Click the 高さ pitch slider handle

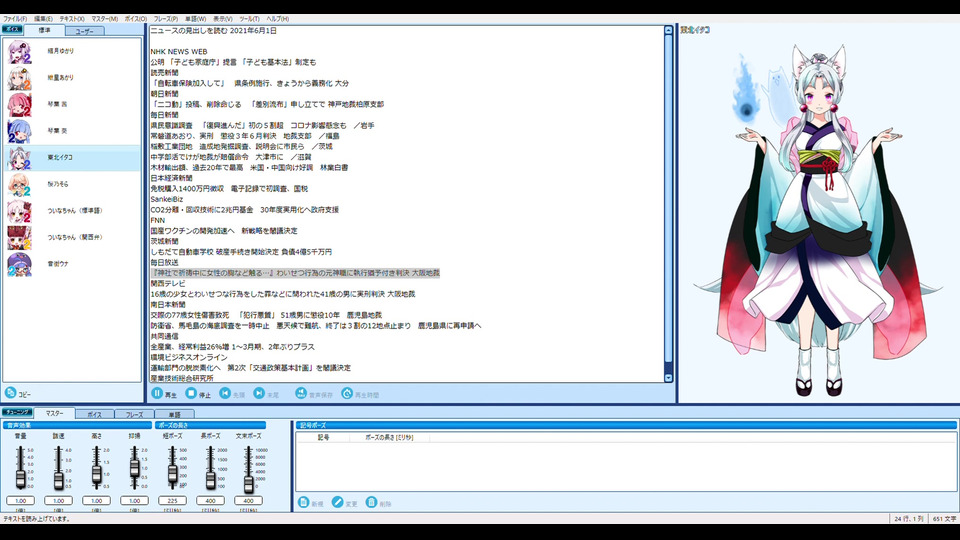pyautogui.click(x=96, y=474)
